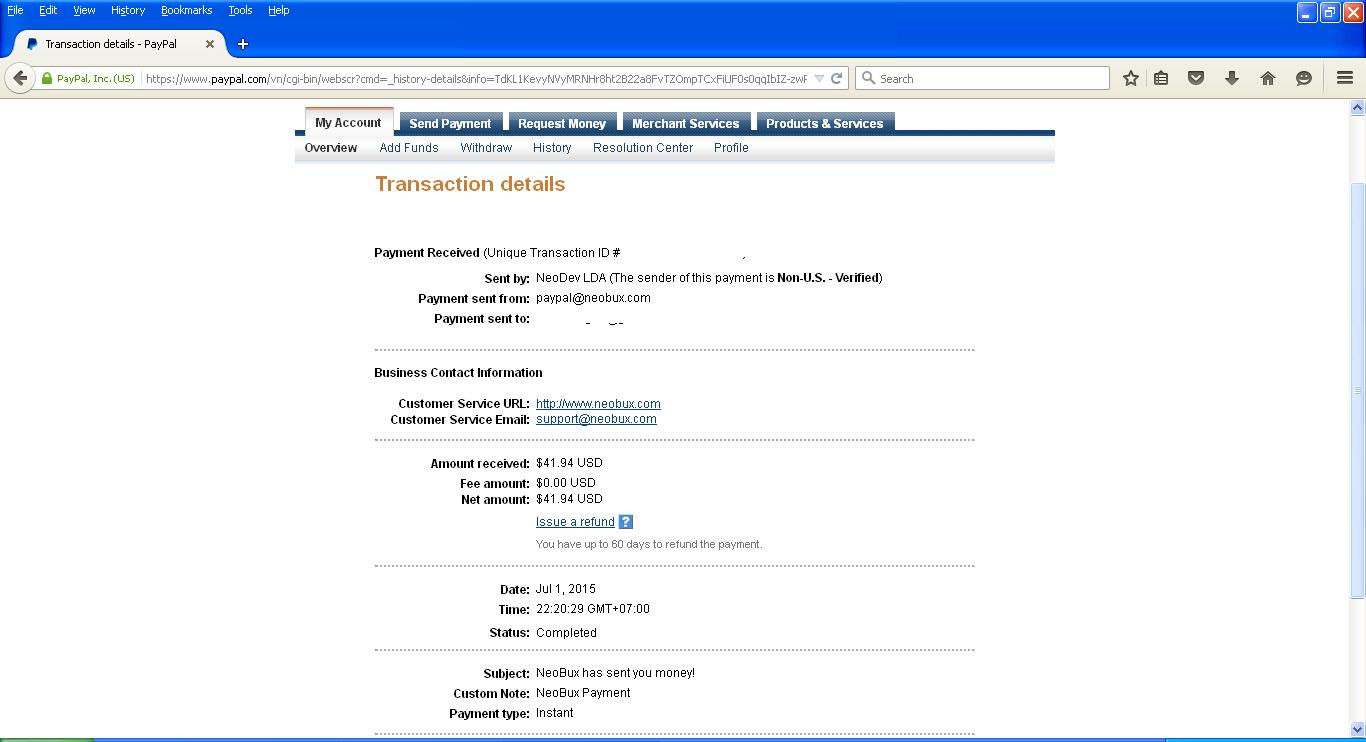
Task: Click the Amount received value $41.94 USD
Action: [569, 463]
